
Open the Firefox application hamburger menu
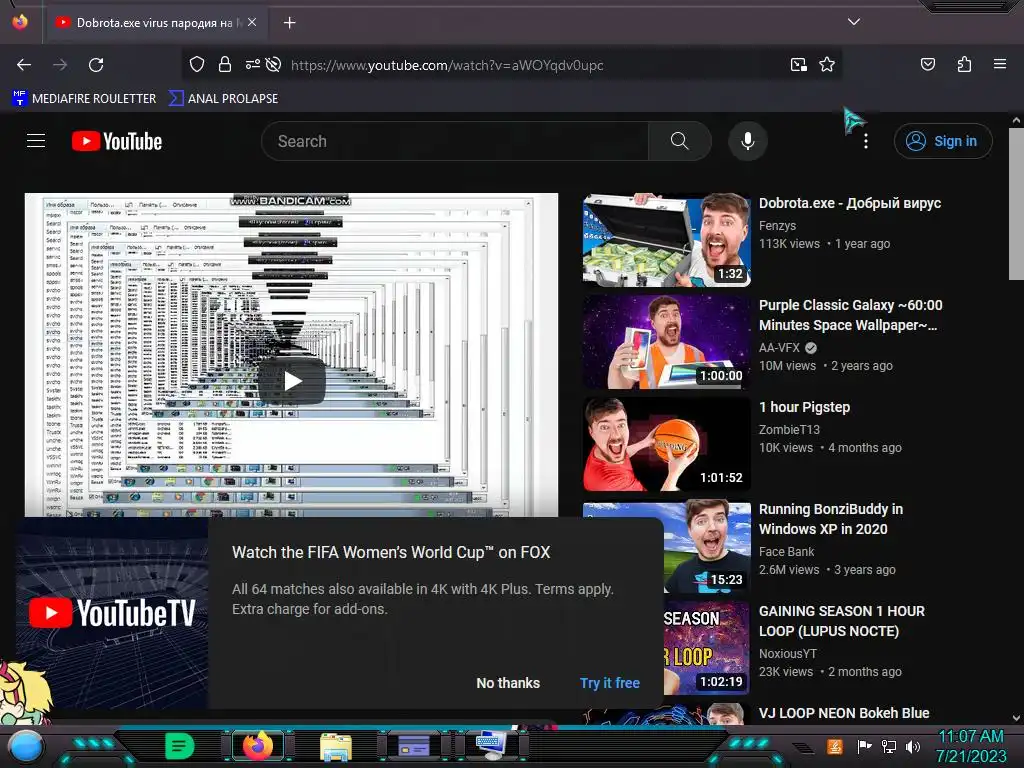pos(1000,64)
